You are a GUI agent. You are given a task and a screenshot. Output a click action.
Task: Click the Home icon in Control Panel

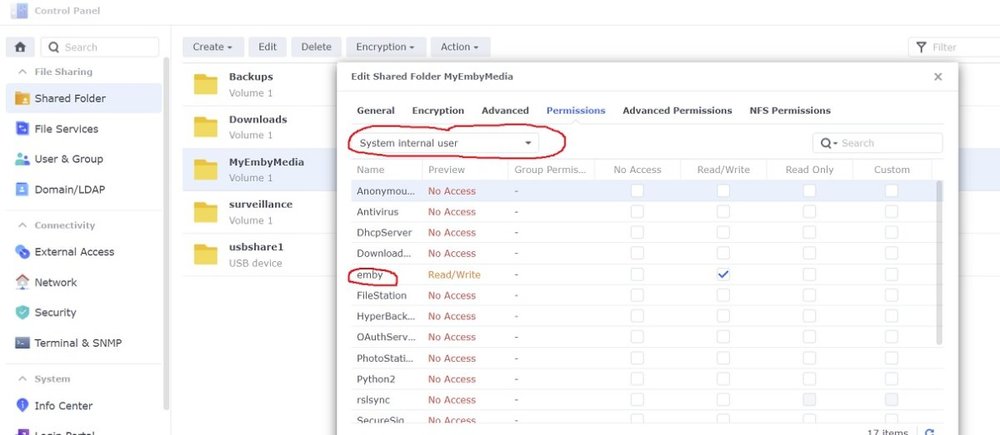(19, 47)
